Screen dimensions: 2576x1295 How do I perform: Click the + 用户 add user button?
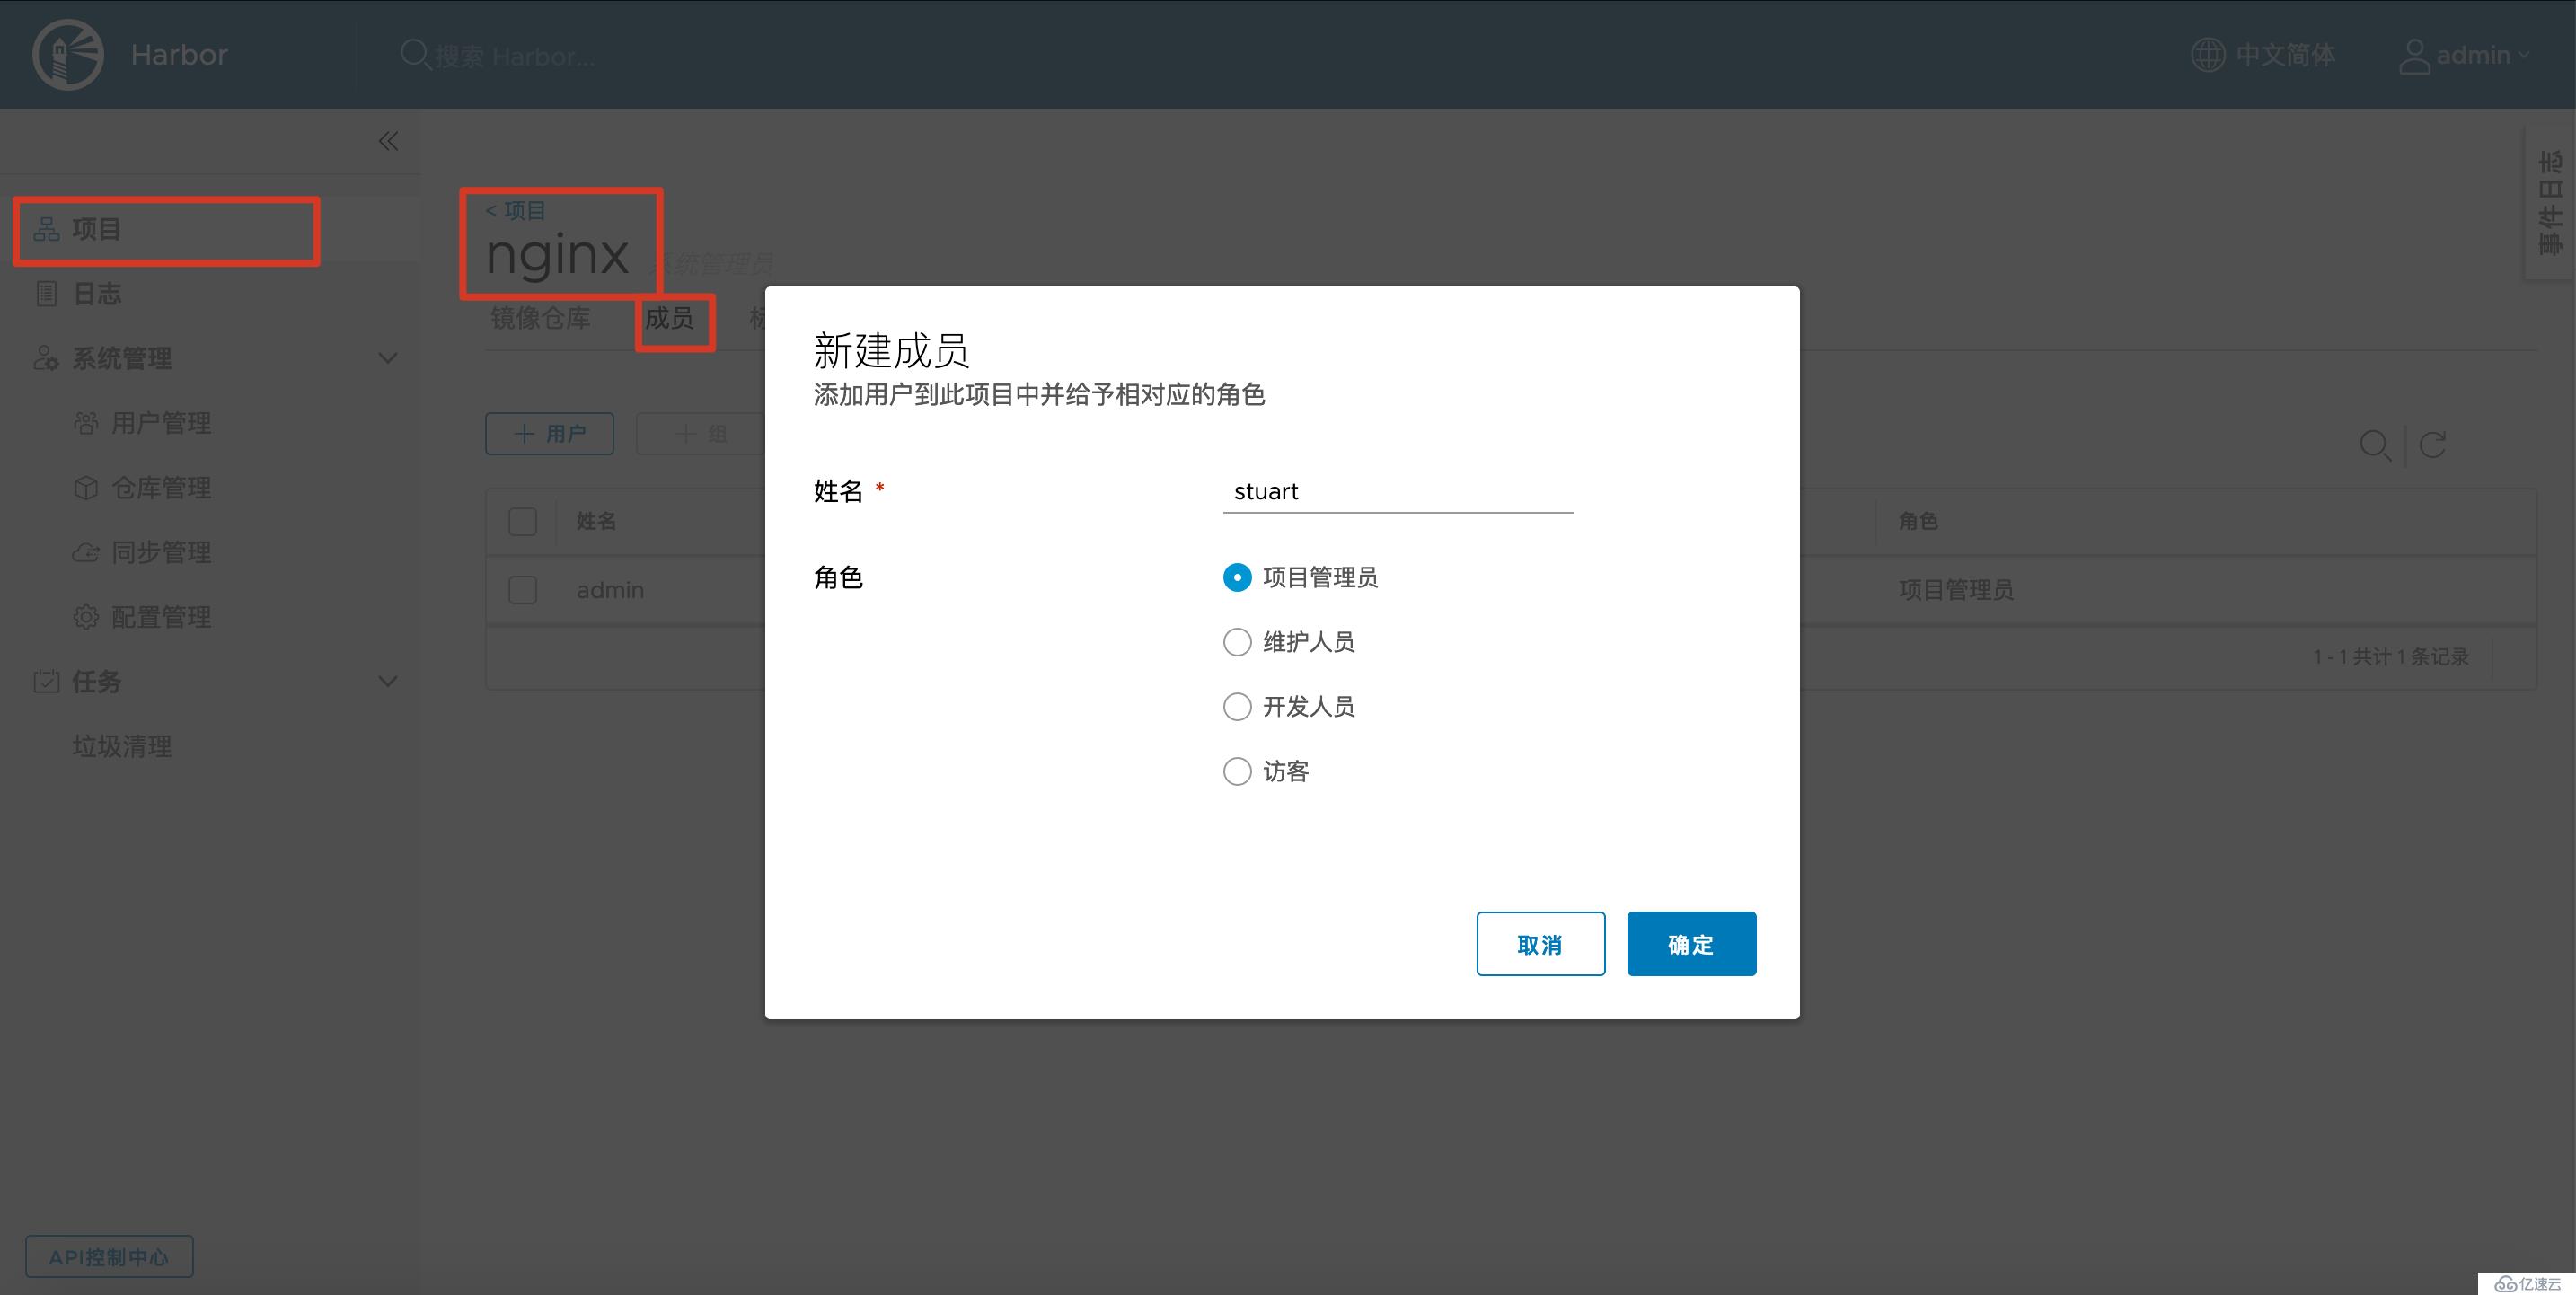pyautogui.click(x=549, y=434)
